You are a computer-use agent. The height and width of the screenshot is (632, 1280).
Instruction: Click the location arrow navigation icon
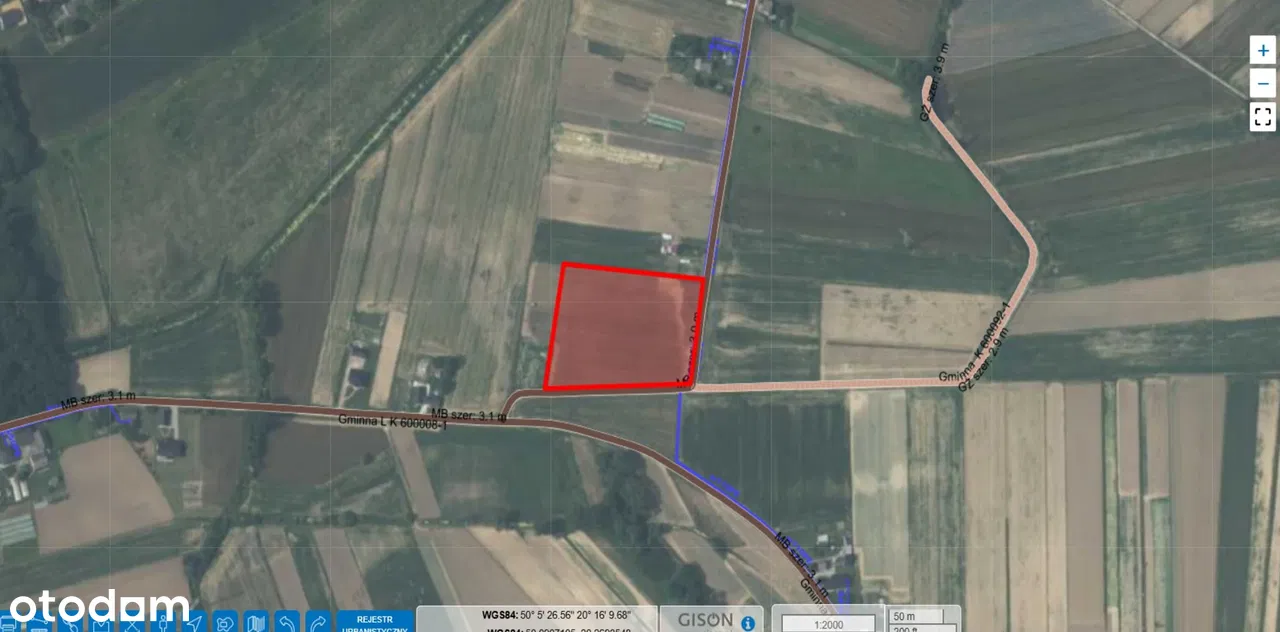[194, 623]
